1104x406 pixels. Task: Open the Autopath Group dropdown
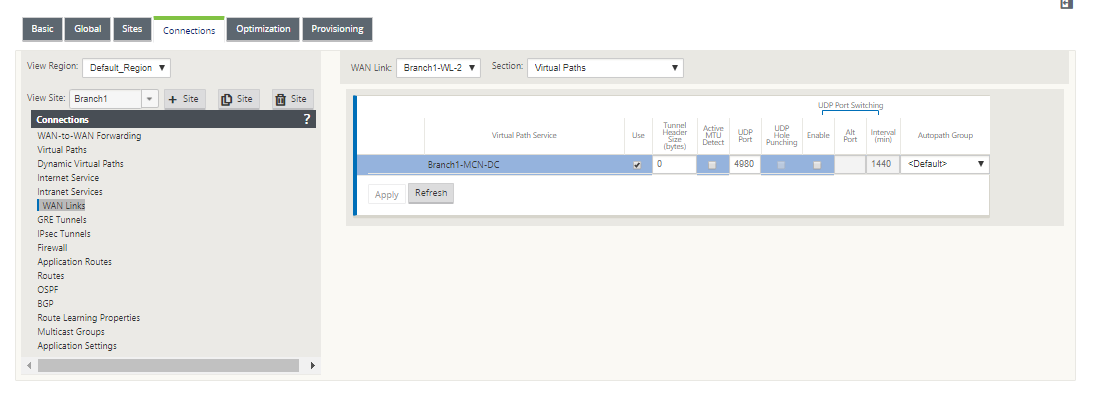point(945,165)
